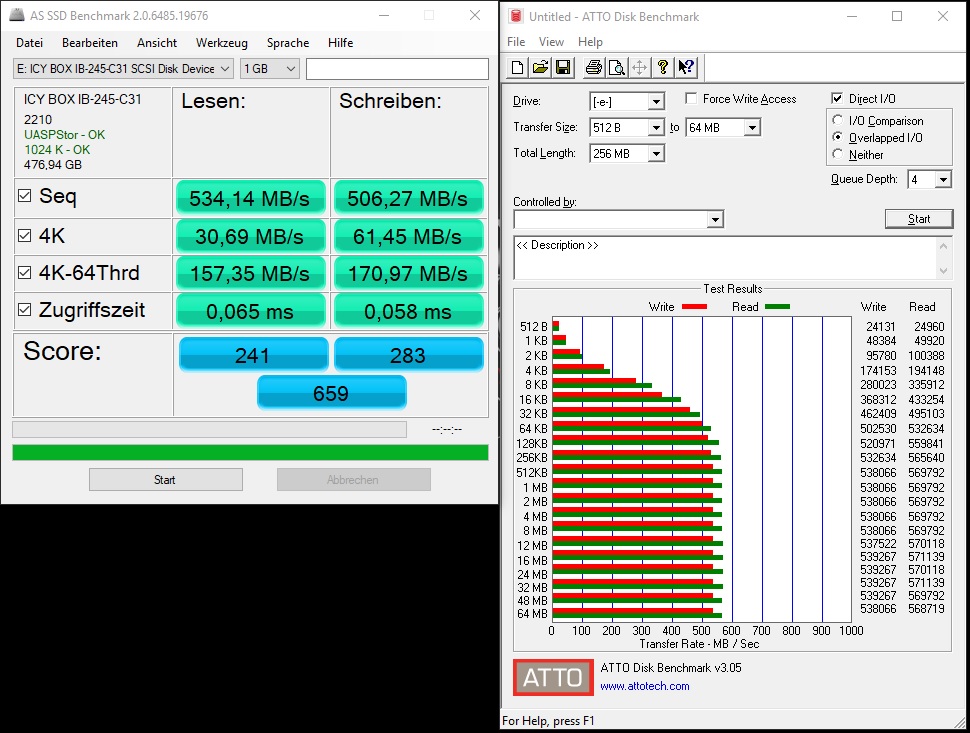Click the Abbrechen button
Screen dimensions: 970x733
(354, 479)
